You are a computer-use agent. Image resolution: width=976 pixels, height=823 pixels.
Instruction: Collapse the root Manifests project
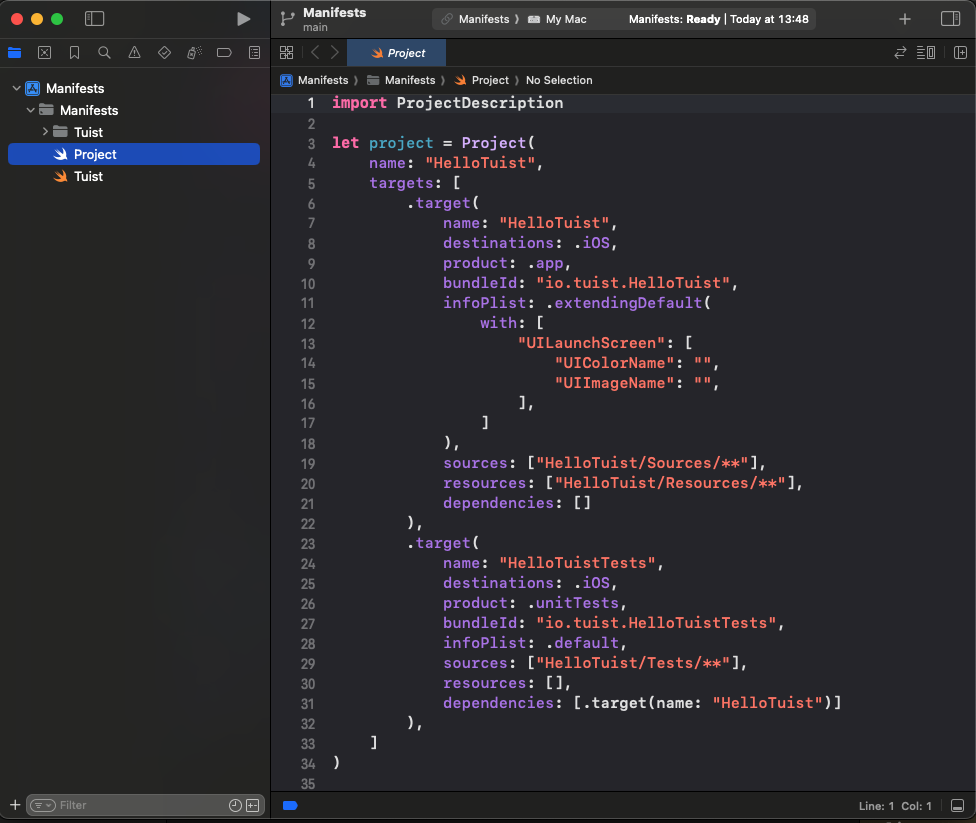click(16, 88)
